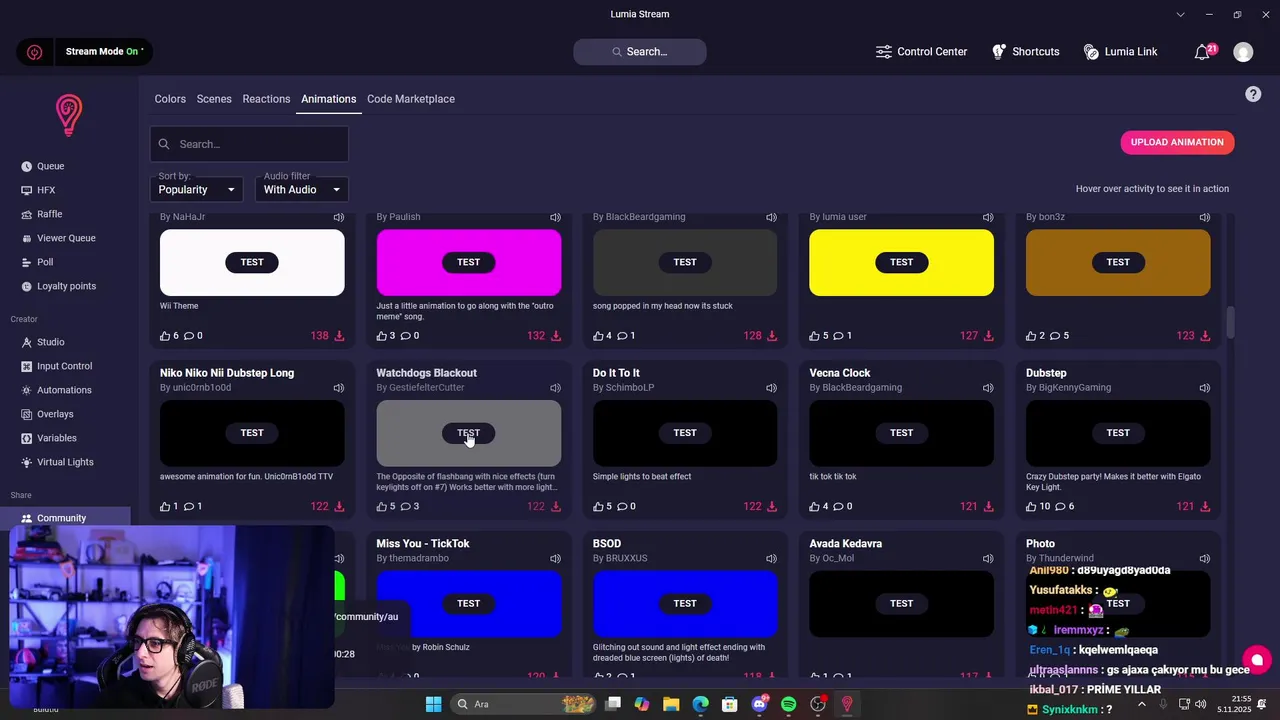
Task: Open the Code Marketplace tab
Action: (x=411, y=99)
